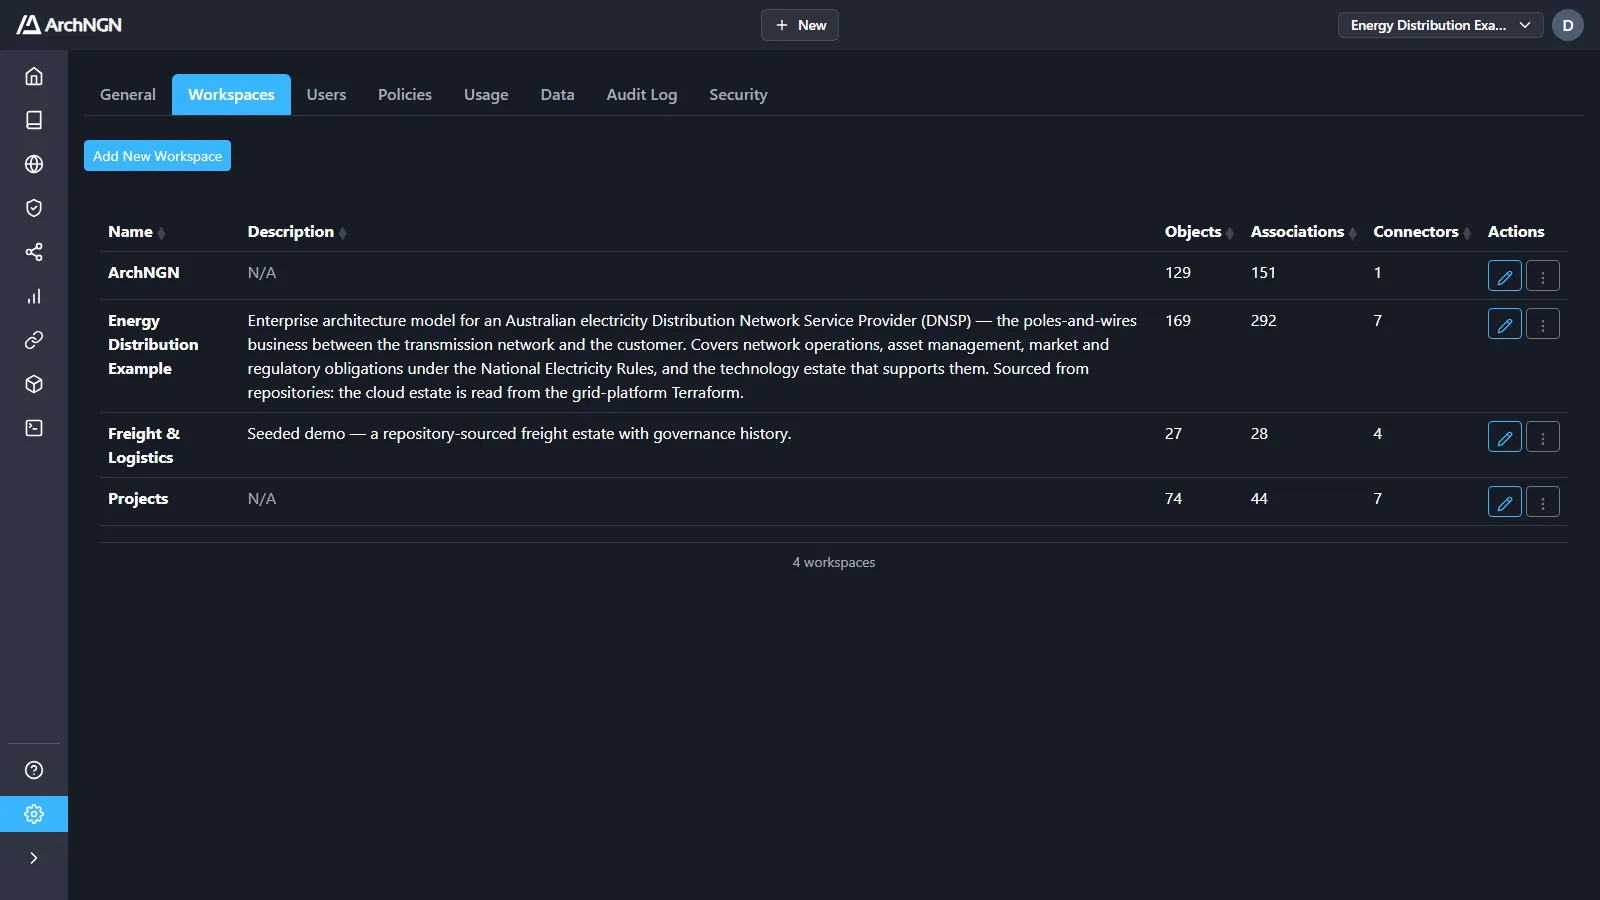Open more actions for Freight & Logistics
Viewport: 1600px width, 900px height.
coord(1543,437)
